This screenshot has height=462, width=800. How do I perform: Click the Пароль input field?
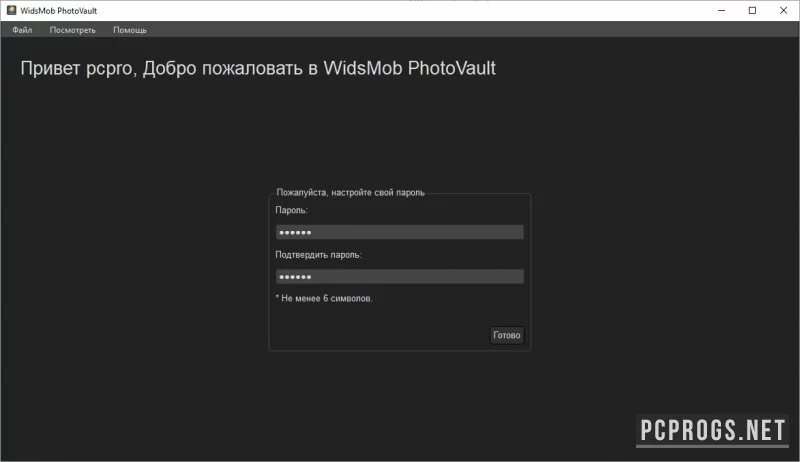click(399, 232)
